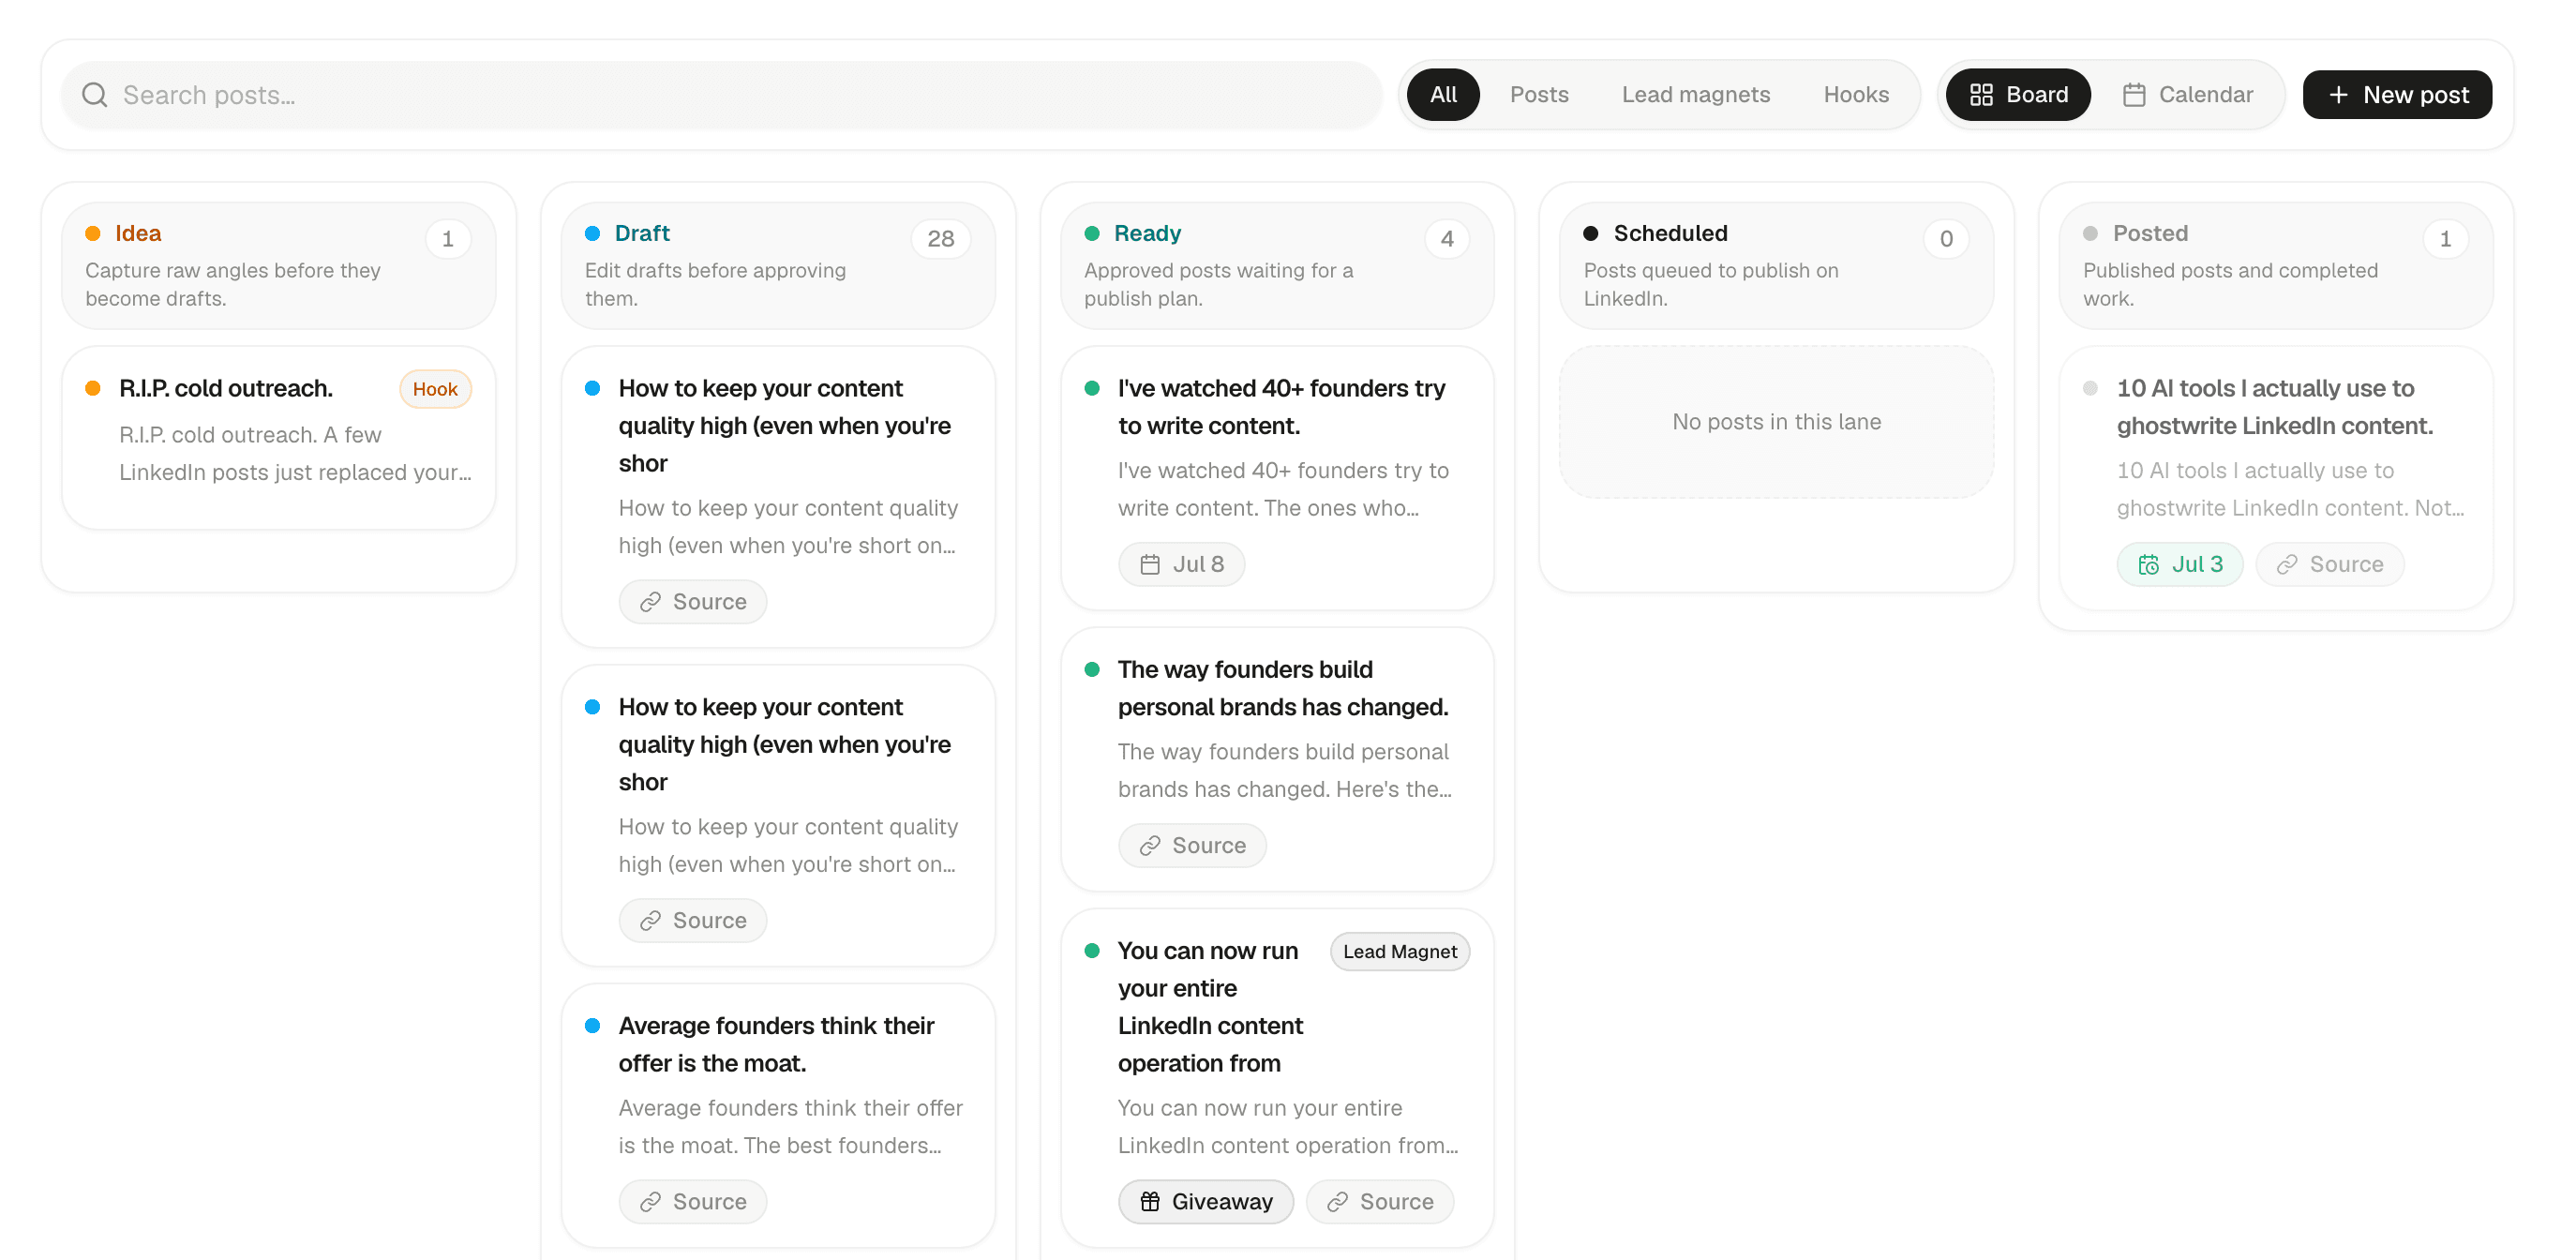Image resolution: width=2576 pixels, height=1260 pixels.
Task: Click the calendar icon on Jul 8 chip
Action: [1150, 565]
